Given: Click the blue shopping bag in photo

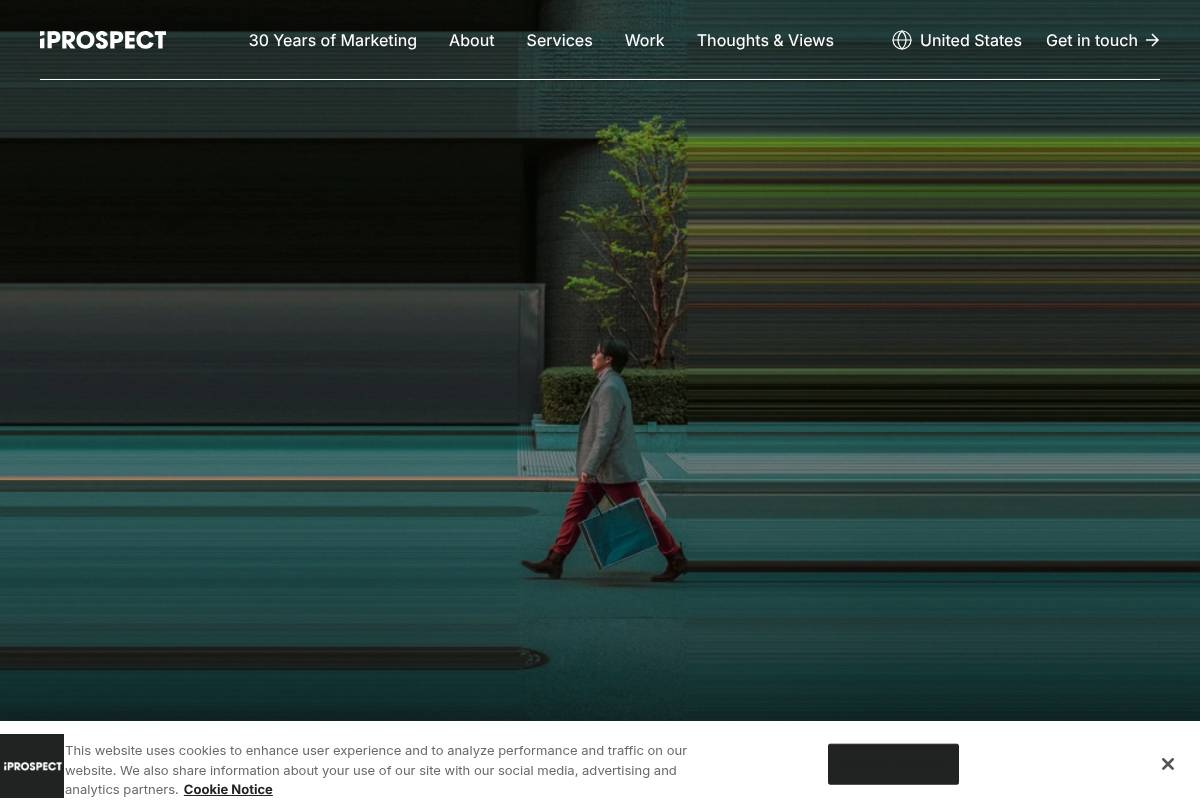Looking at the screenshot, I should click(x=620, y=531).
